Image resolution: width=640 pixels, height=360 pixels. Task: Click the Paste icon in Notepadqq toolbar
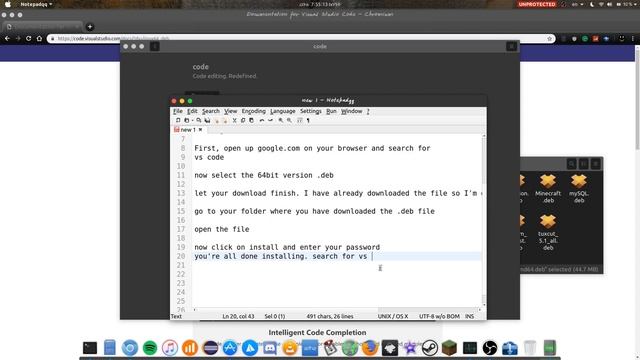point(251,120)
